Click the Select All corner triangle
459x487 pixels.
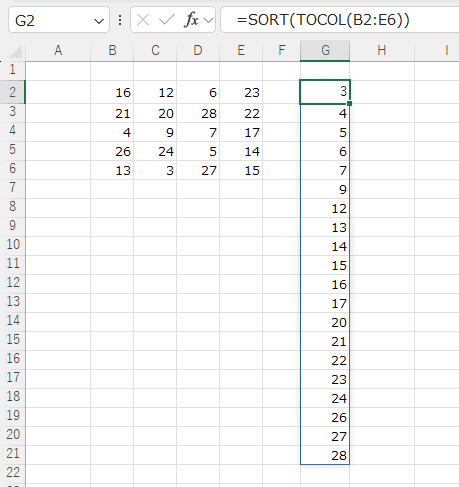(15, 51)
